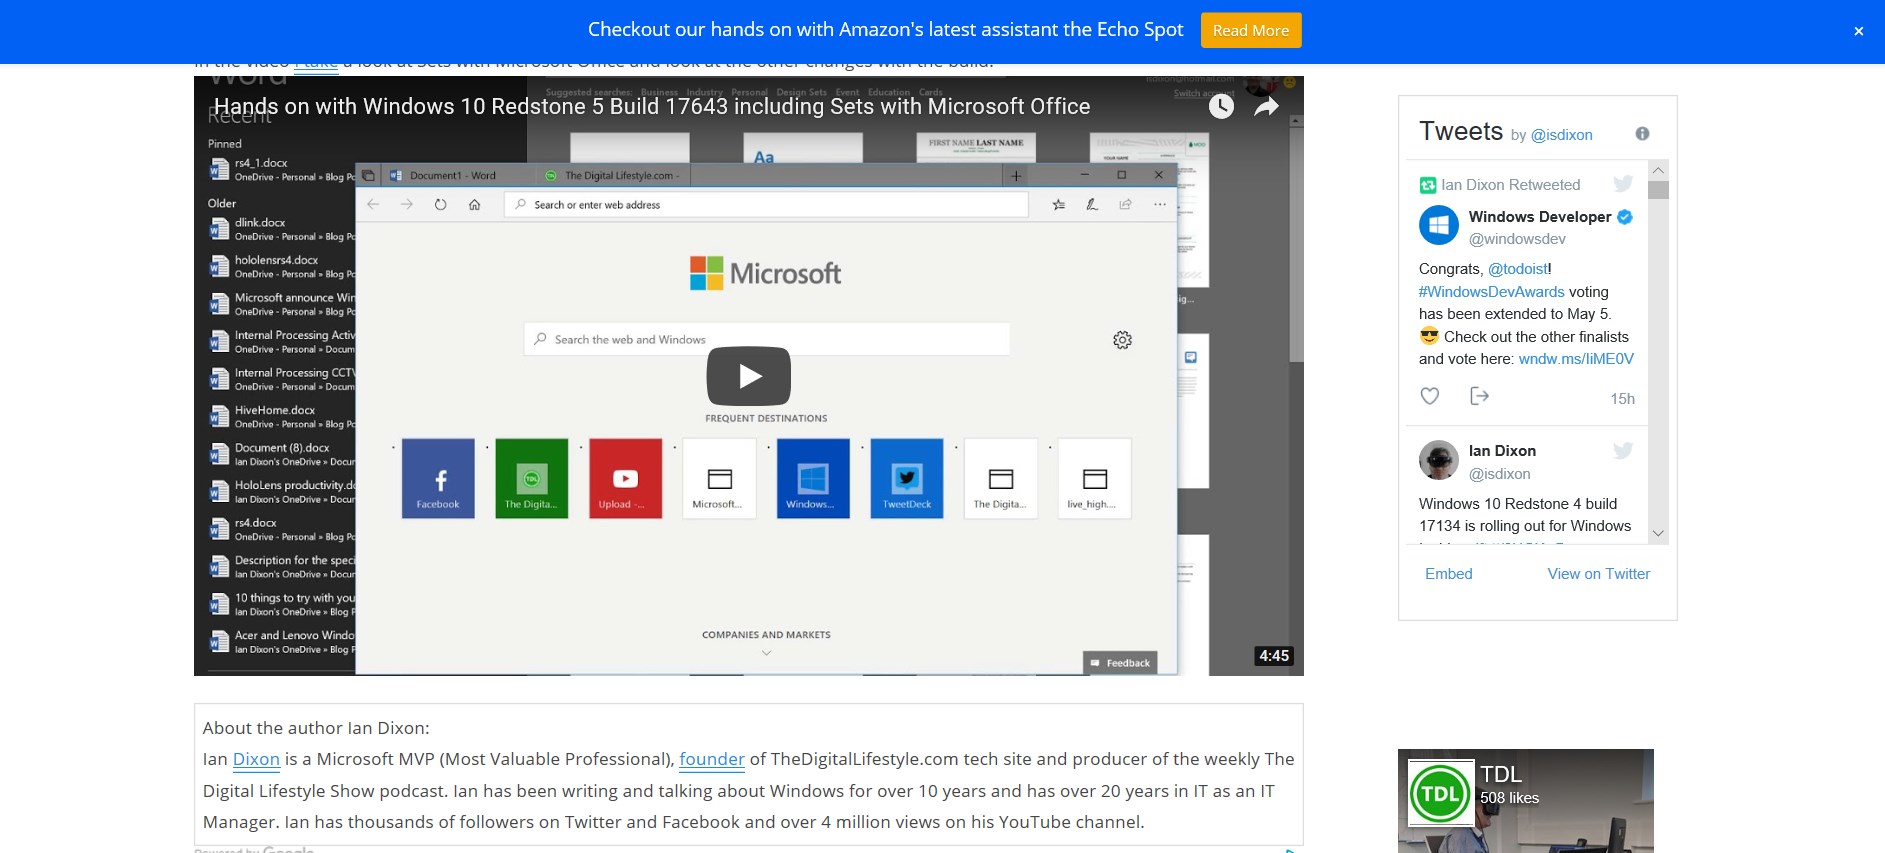Click the TDL logo in Facebook widget
This screenshot has height=853, width=1885.
click(1440, 793)
